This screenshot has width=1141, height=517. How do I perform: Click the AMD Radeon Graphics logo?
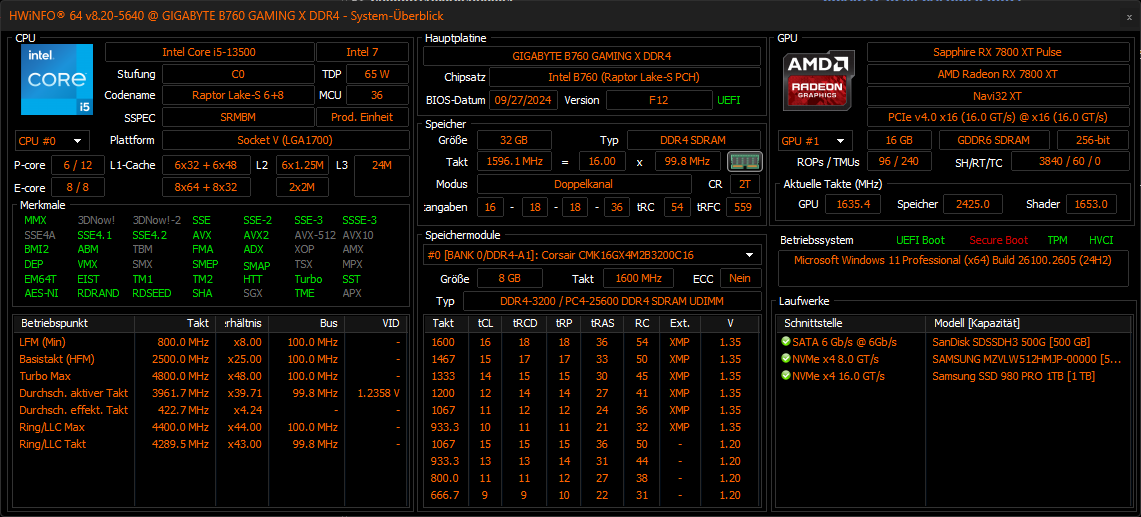tap(819, 80)
